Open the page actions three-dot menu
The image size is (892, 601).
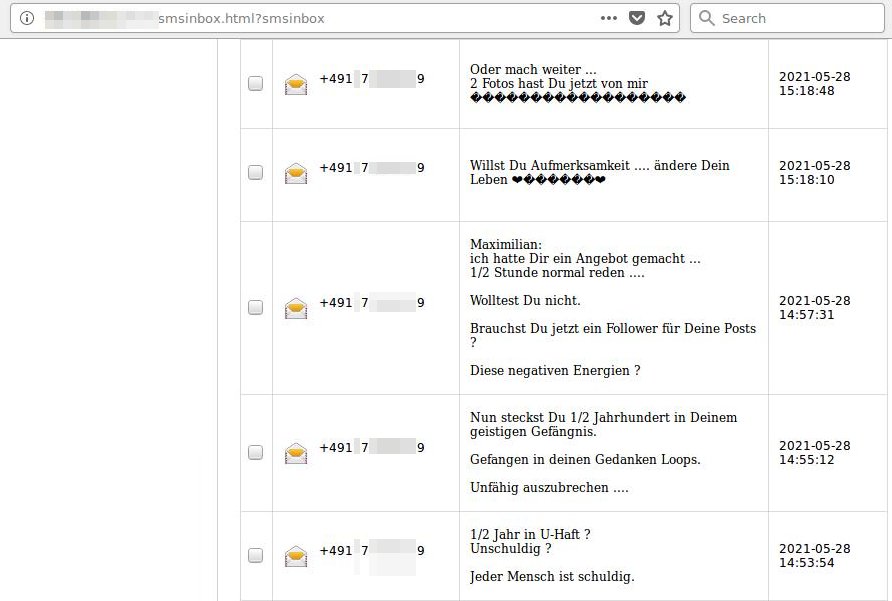pos(609,18)
